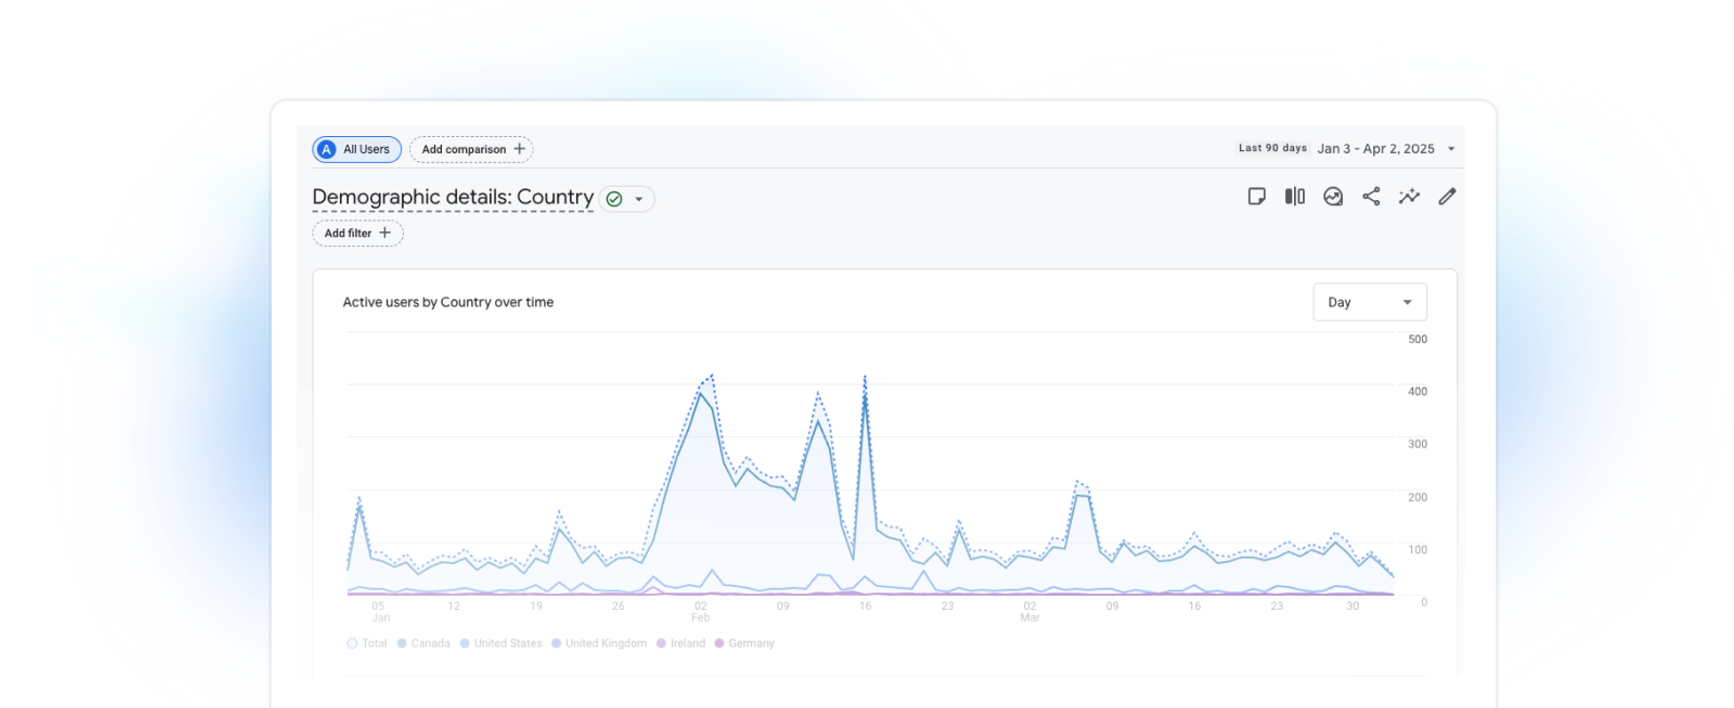The width and height of the screenshot is (1734, 708).
Task: Click the 02 Mar axis label
Action: tap(1030, 611)
